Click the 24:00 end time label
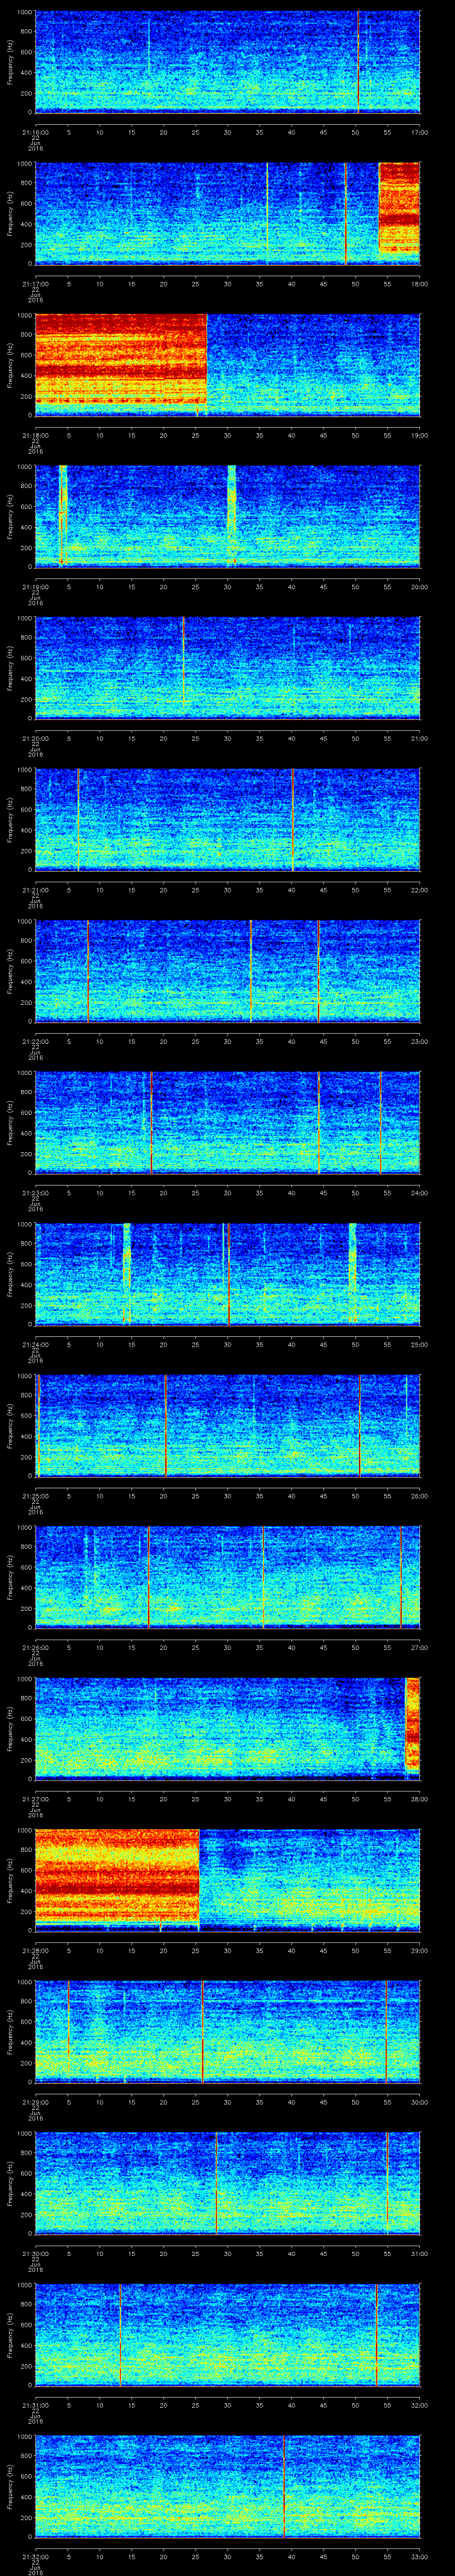 pyautogui.click(x=419, y=1193)
